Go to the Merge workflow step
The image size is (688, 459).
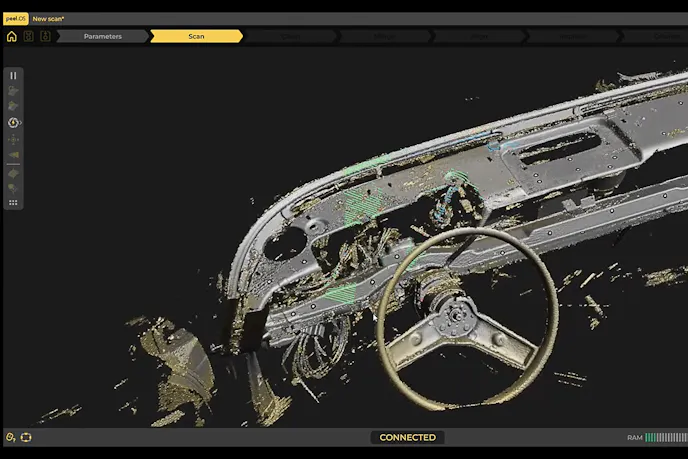coord(384,36)
